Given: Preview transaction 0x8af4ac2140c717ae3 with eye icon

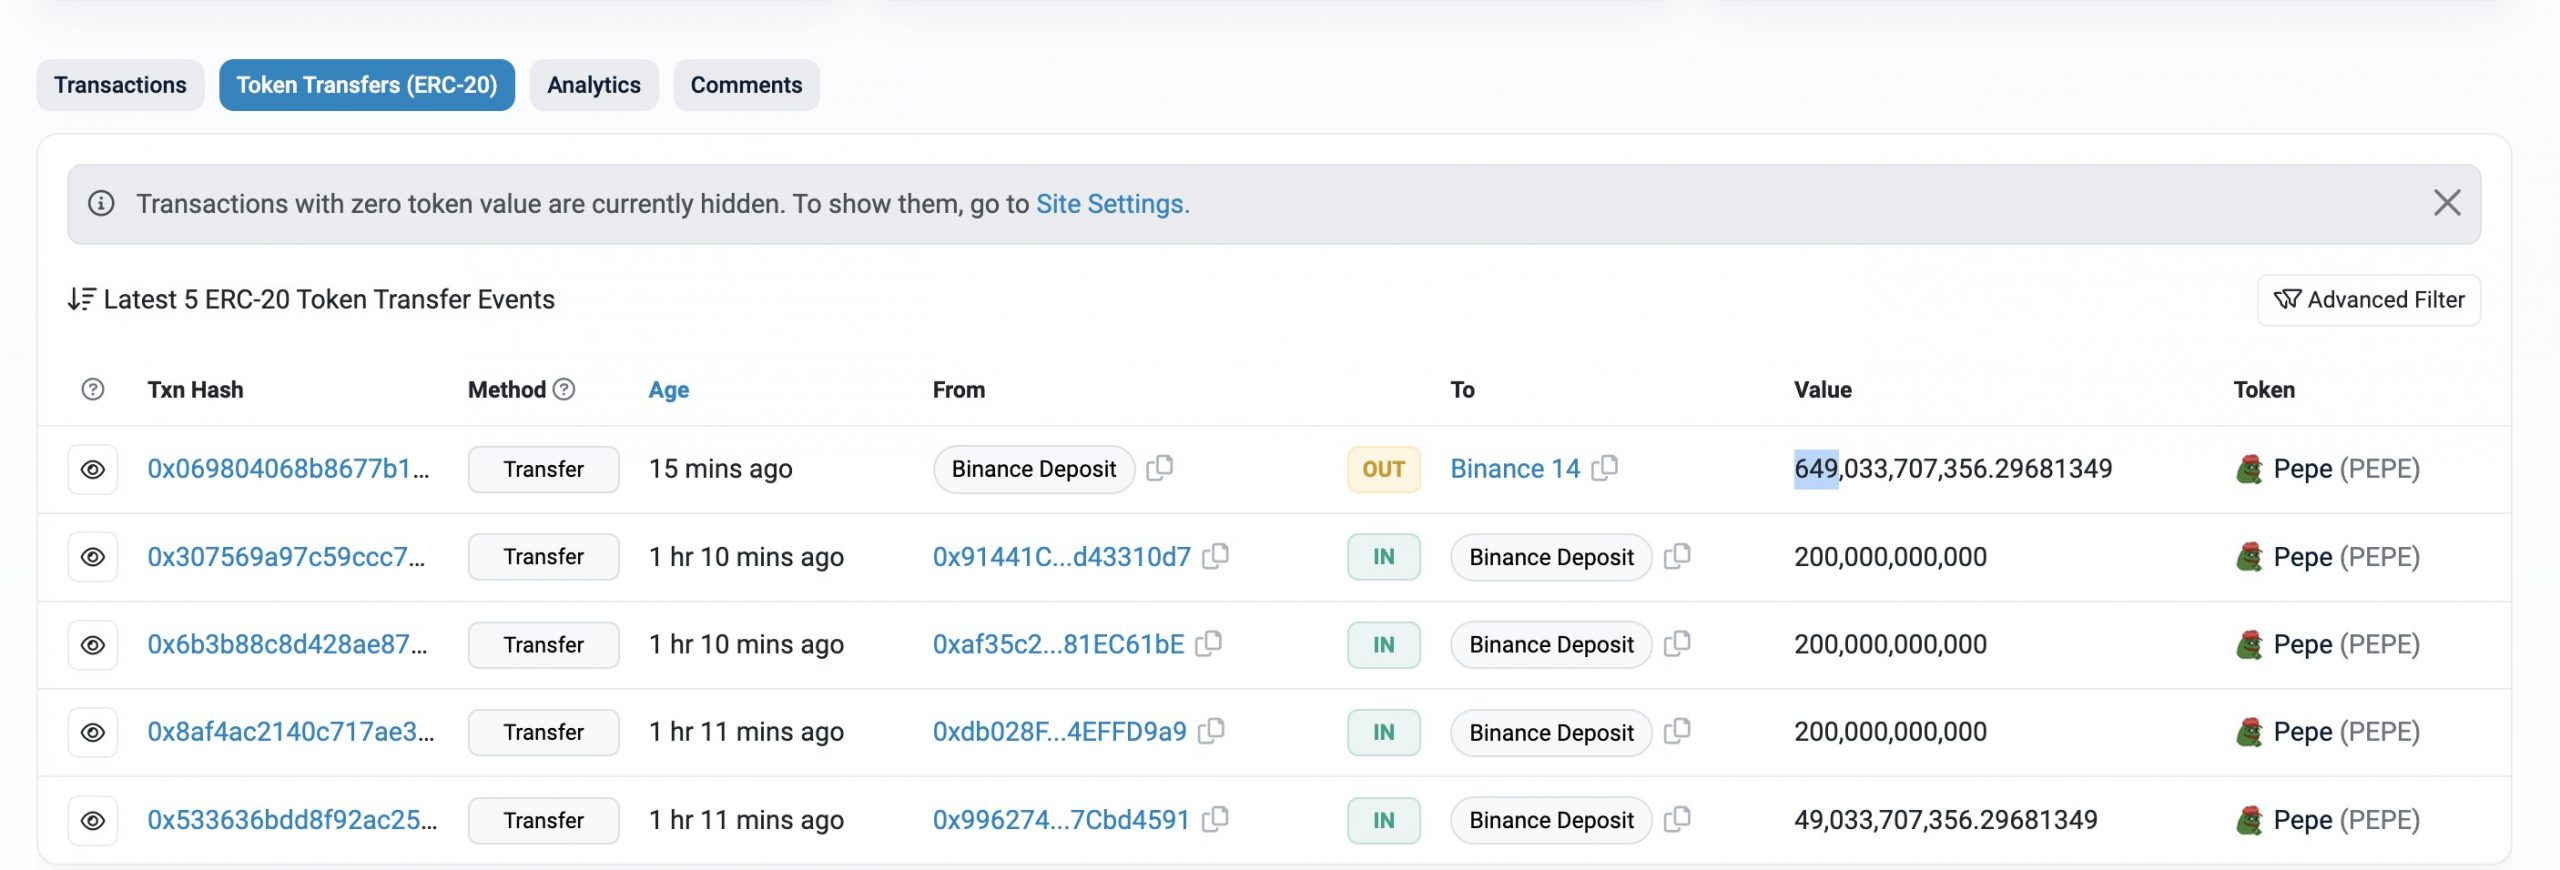Looking at the screenshot, I should [x=93, y=732].
